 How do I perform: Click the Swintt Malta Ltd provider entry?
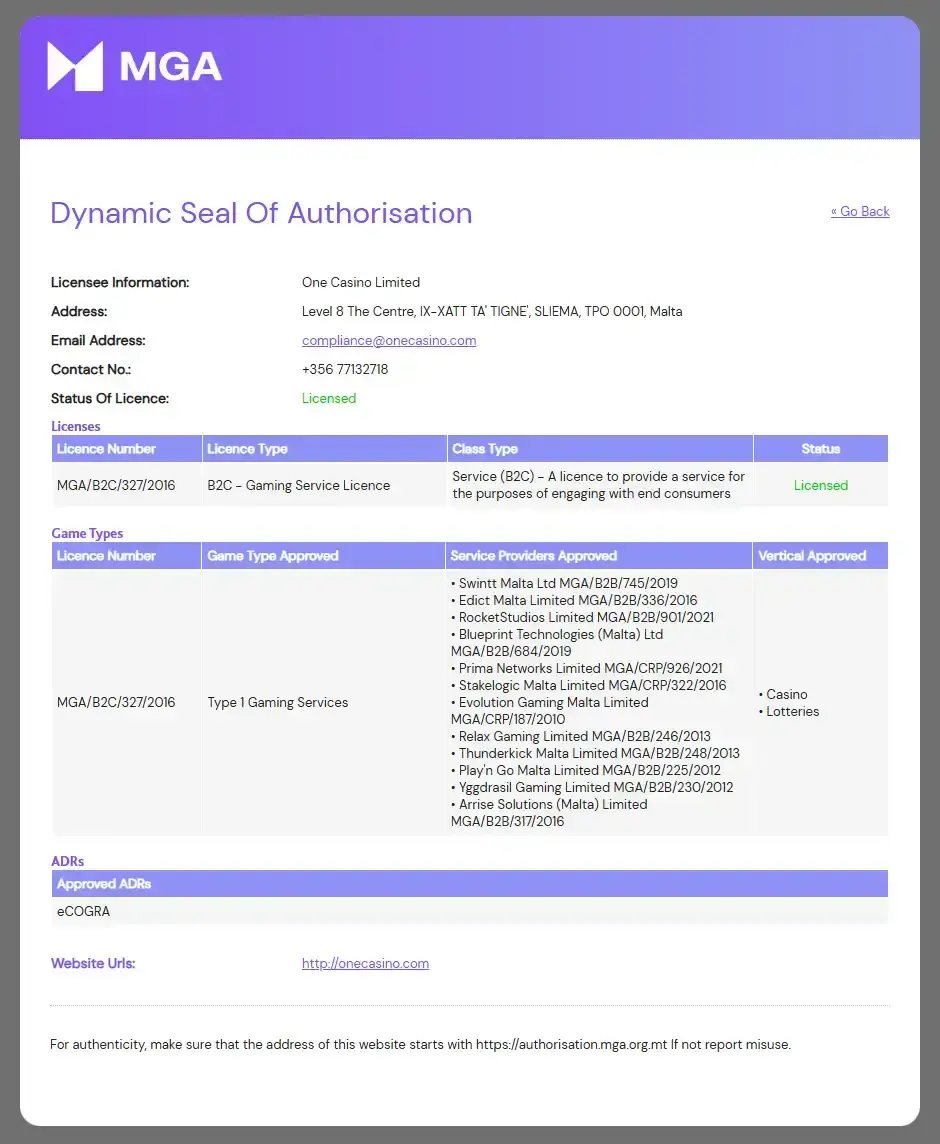click(x=565, y=583)
